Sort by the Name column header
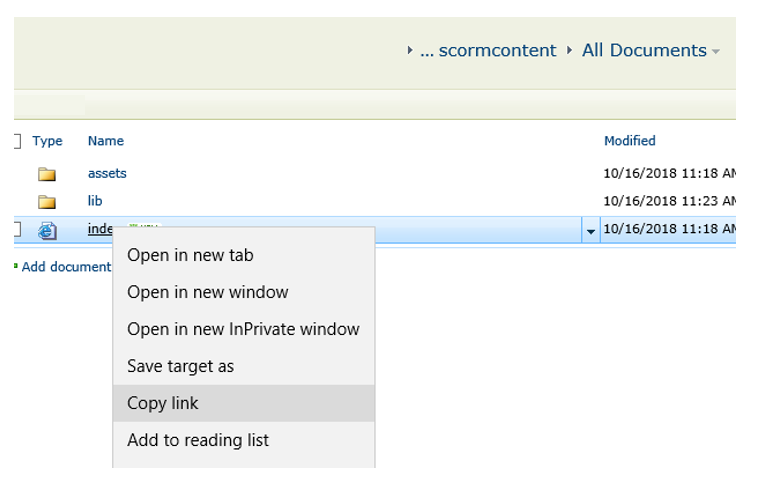Screen dimensions: 761x504 [x=105, y=141]
